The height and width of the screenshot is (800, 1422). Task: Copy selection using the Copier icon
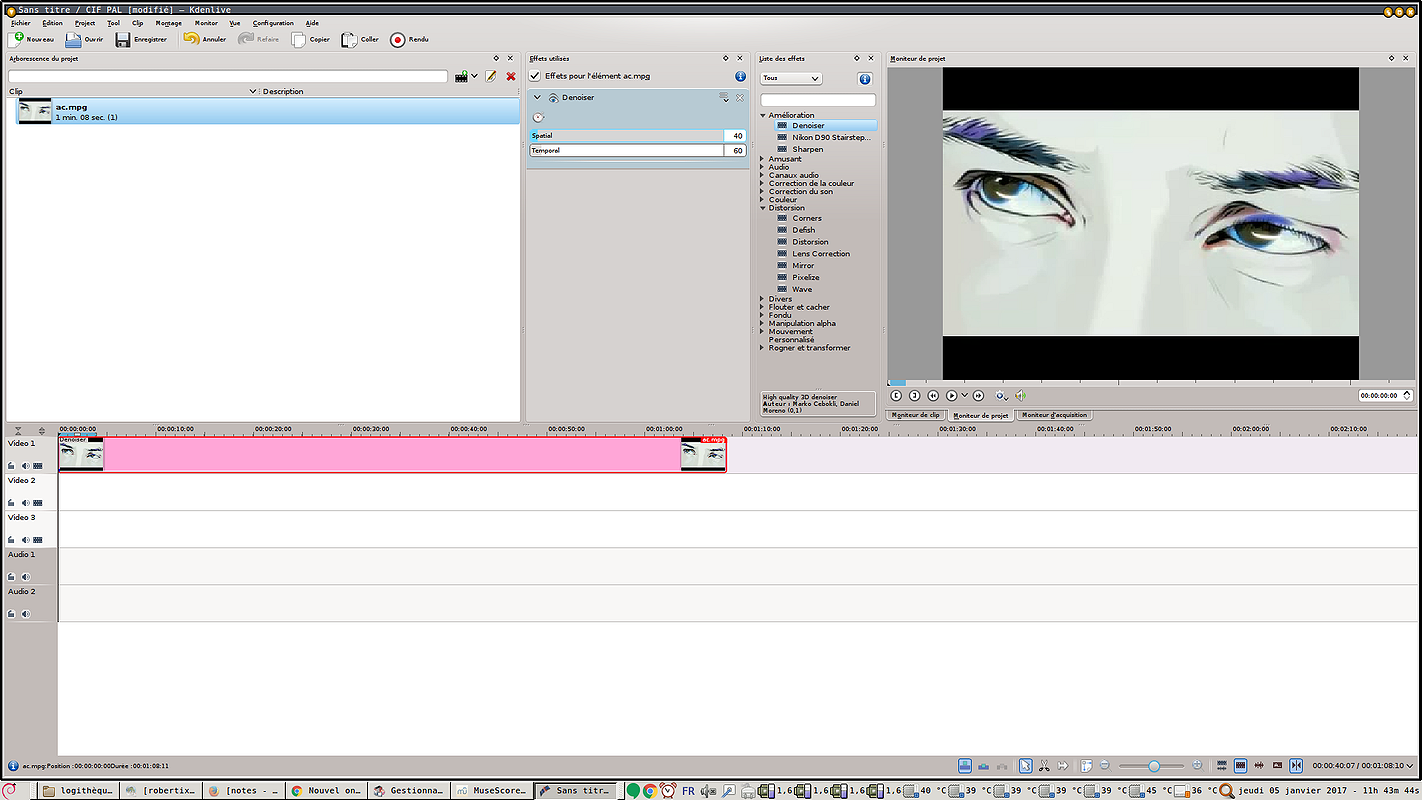pos(299,39)
